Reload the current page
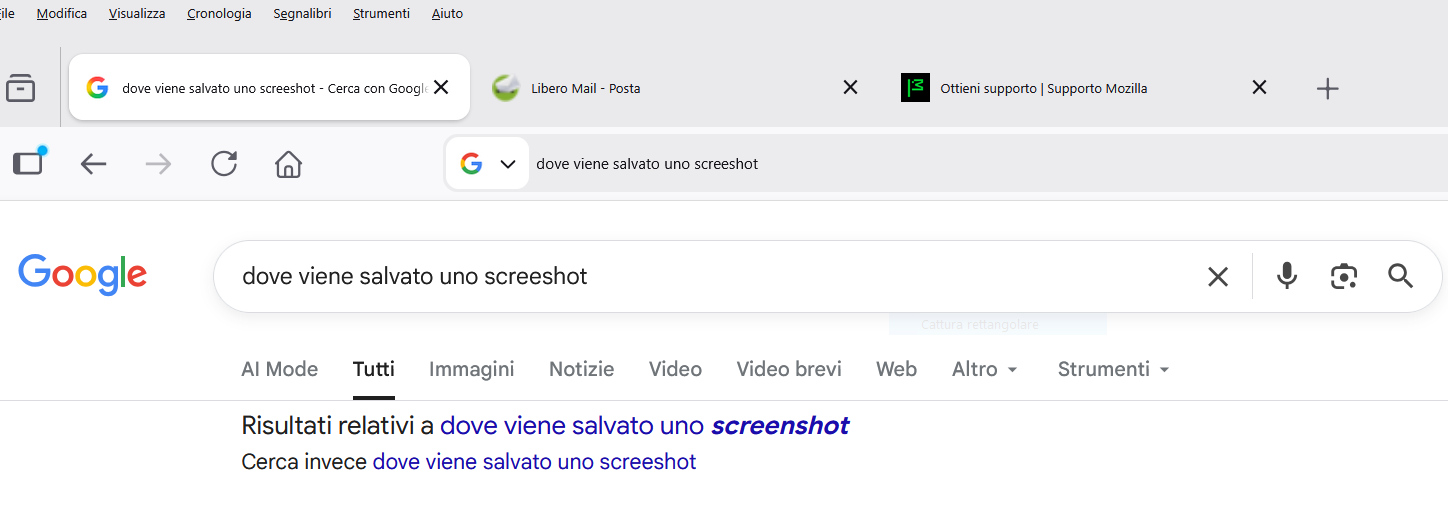Image resolution: width=1448 pixels, height=506 pixels. pos(224,164)
